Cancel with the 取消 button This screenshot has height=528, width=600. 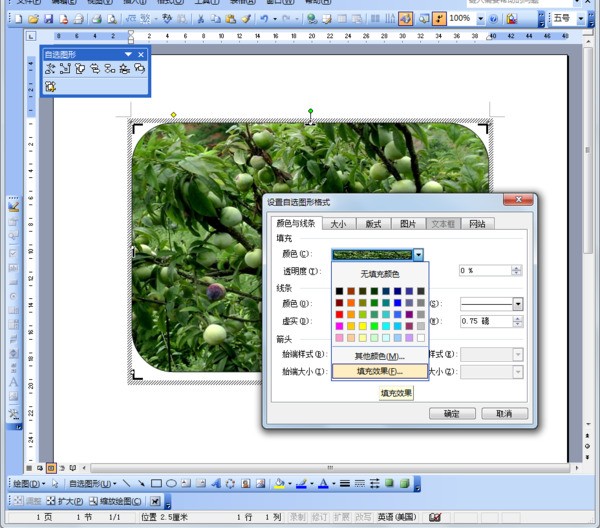click(x=504, y=414)
